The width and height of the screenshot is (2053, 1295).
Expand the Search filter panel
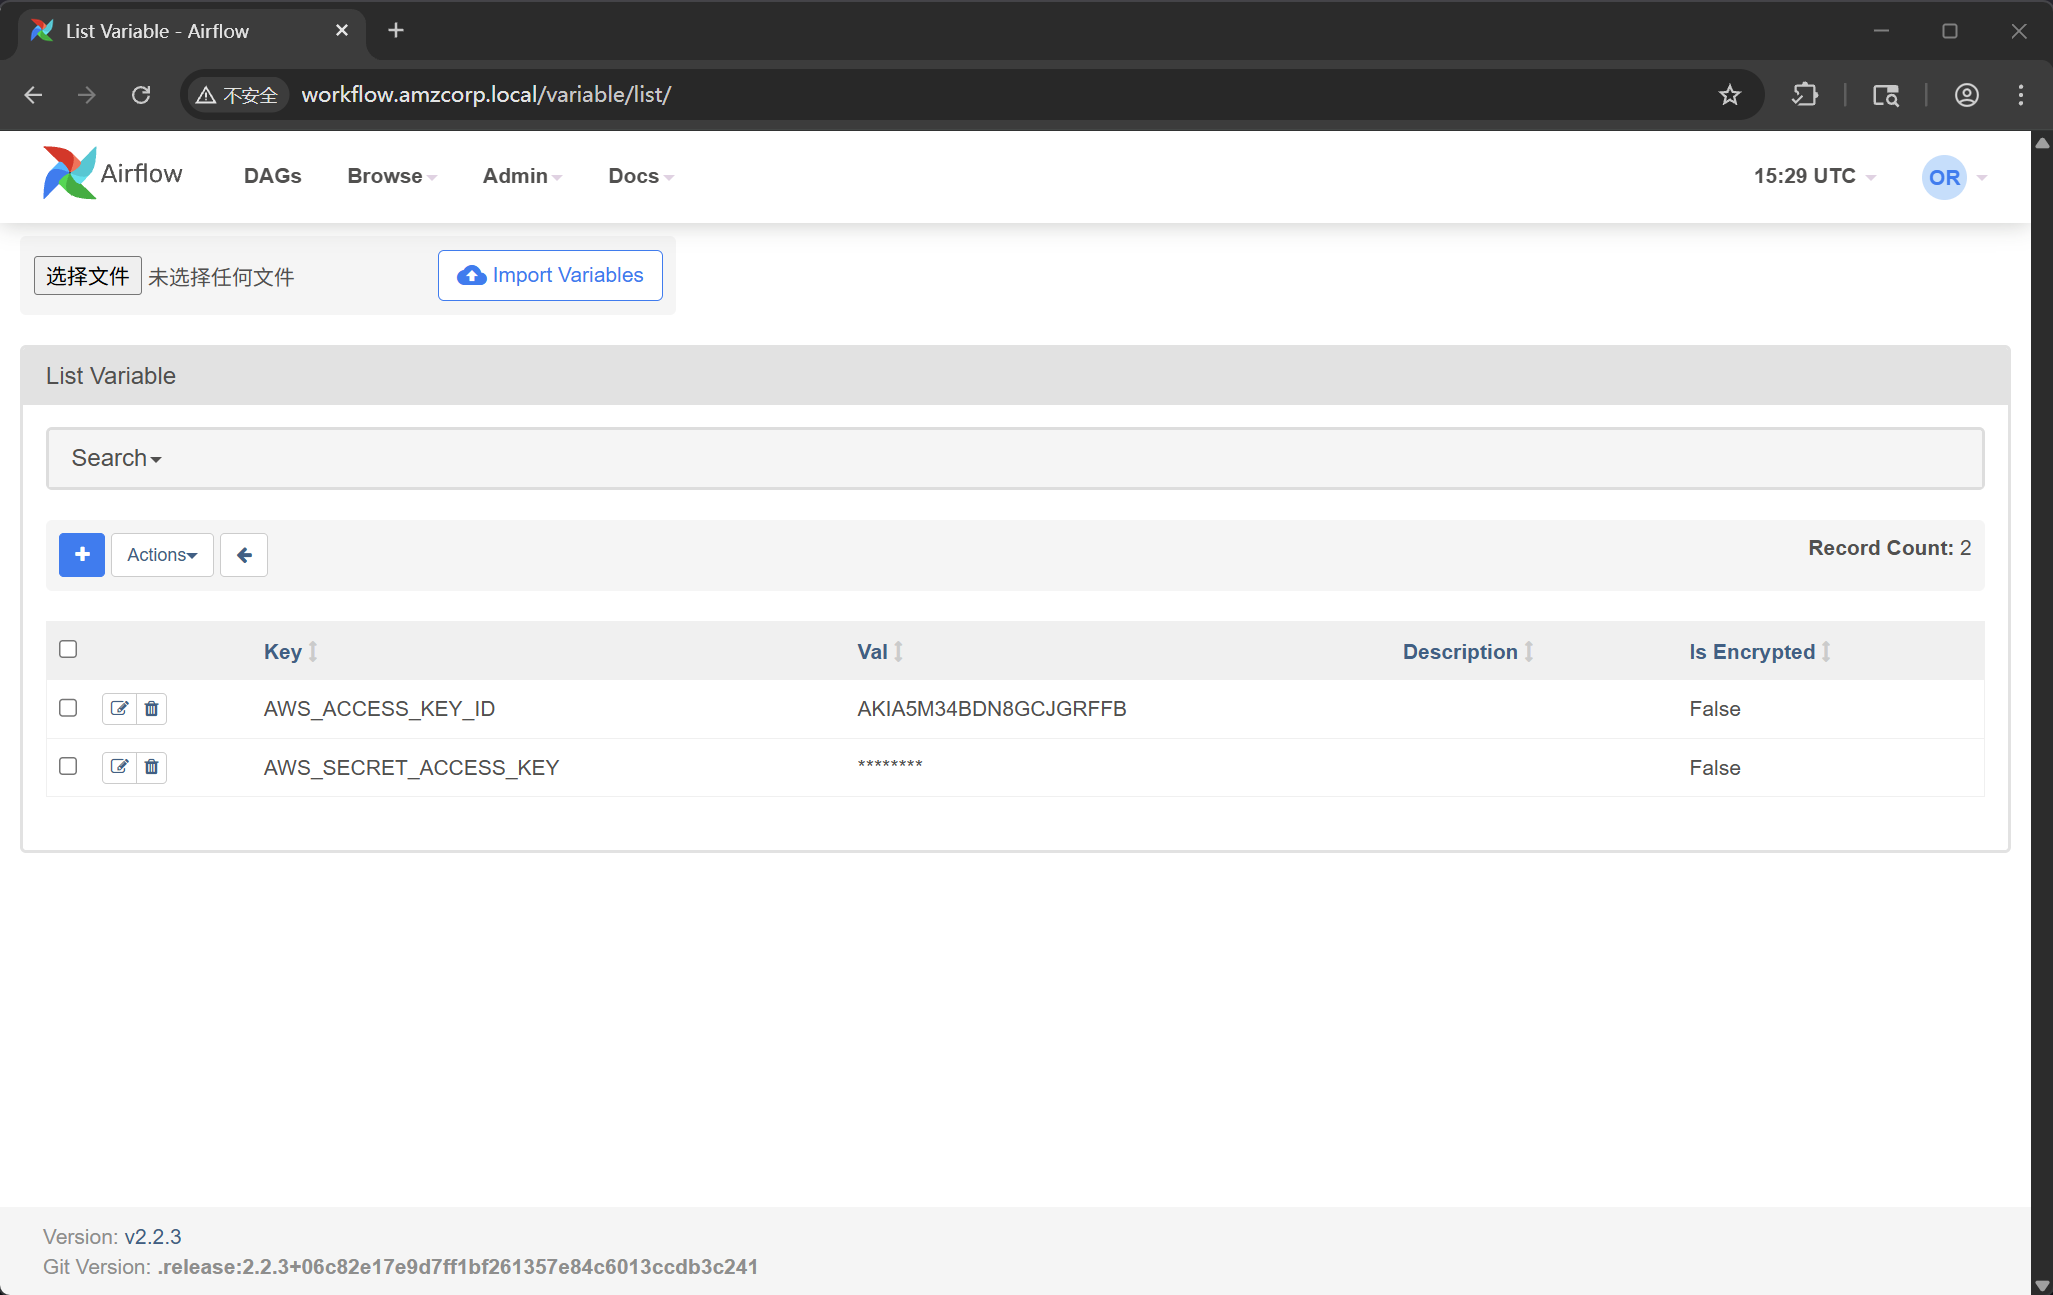pyautogui.click(x=116, y=458)
